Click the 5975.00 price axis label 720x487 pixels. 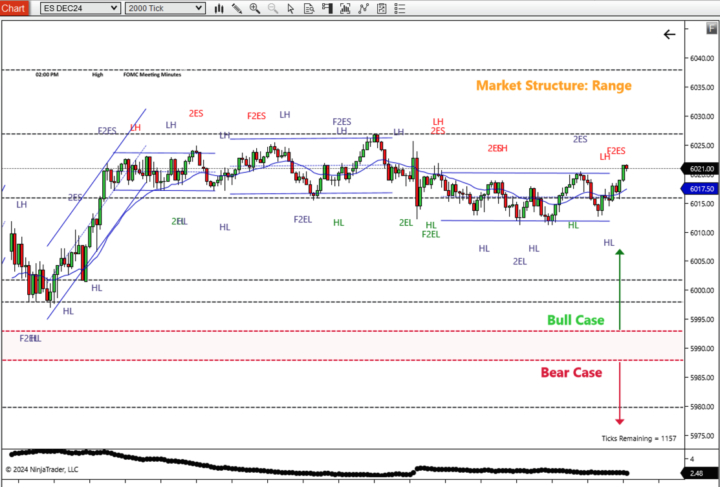702,436
